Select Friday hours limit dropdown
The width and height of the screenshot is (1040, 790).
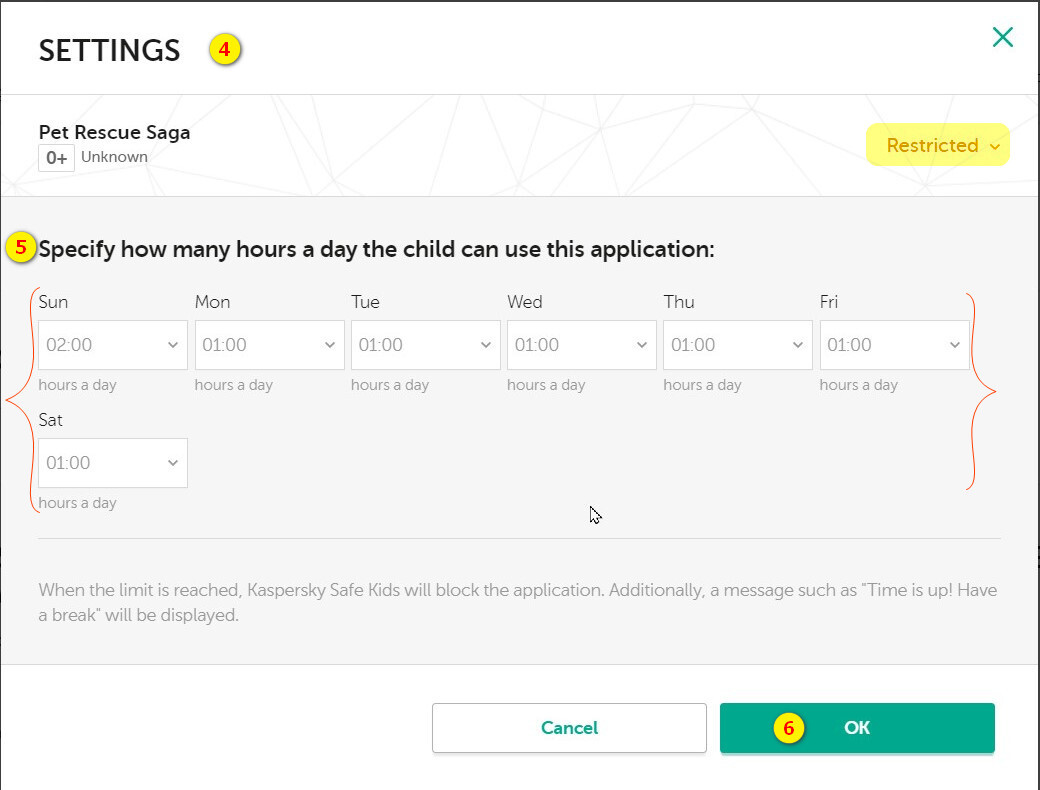pos(893,345)
